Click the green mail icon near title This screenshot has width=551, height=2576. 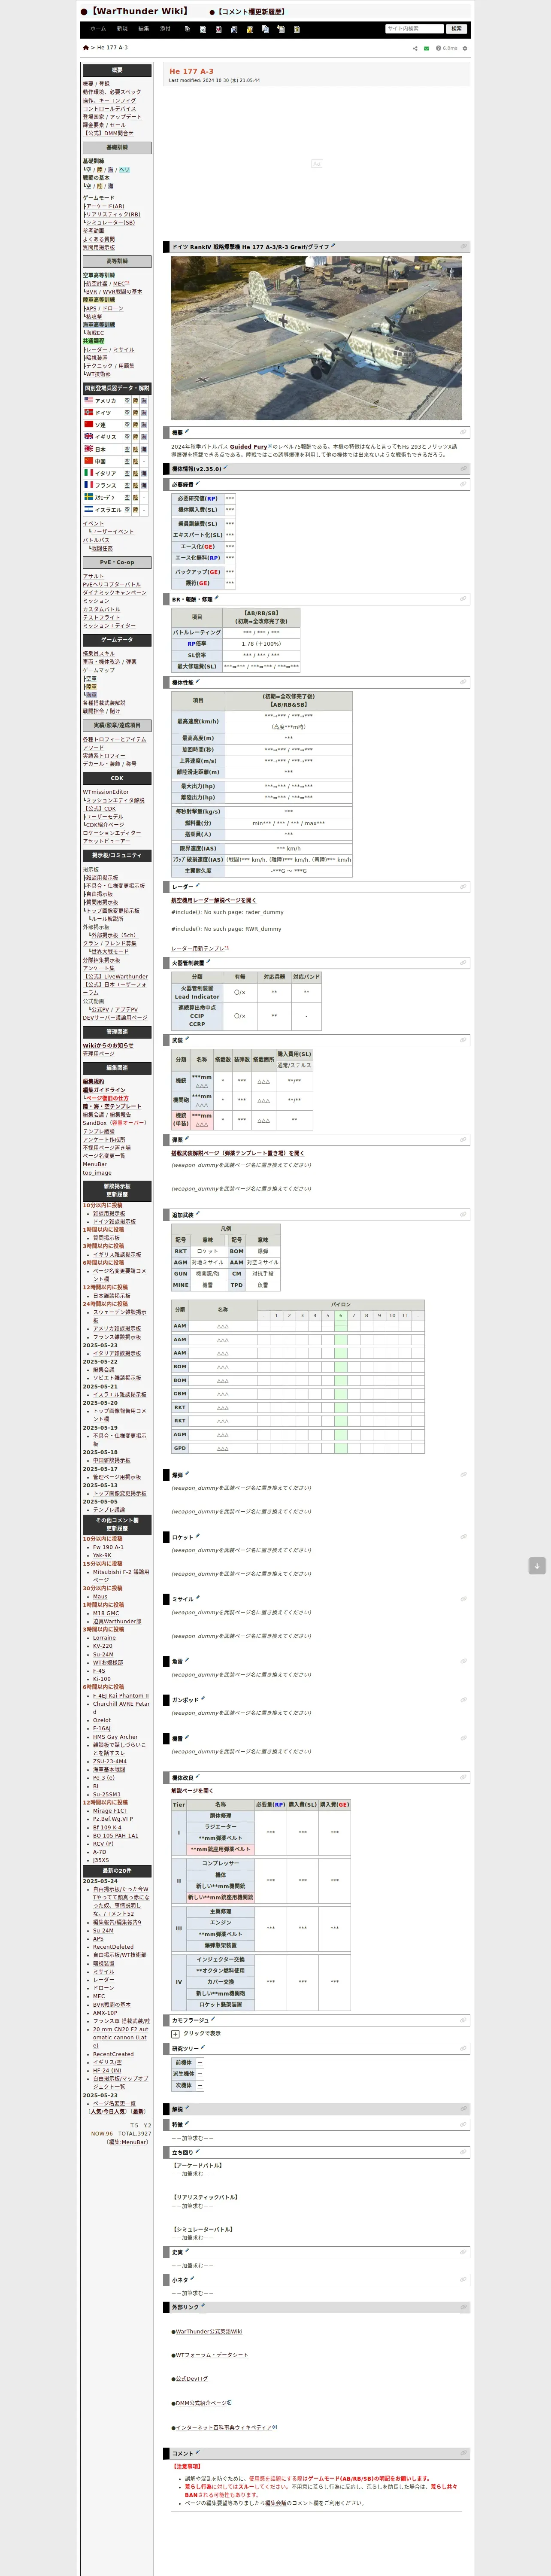[426, 48]
